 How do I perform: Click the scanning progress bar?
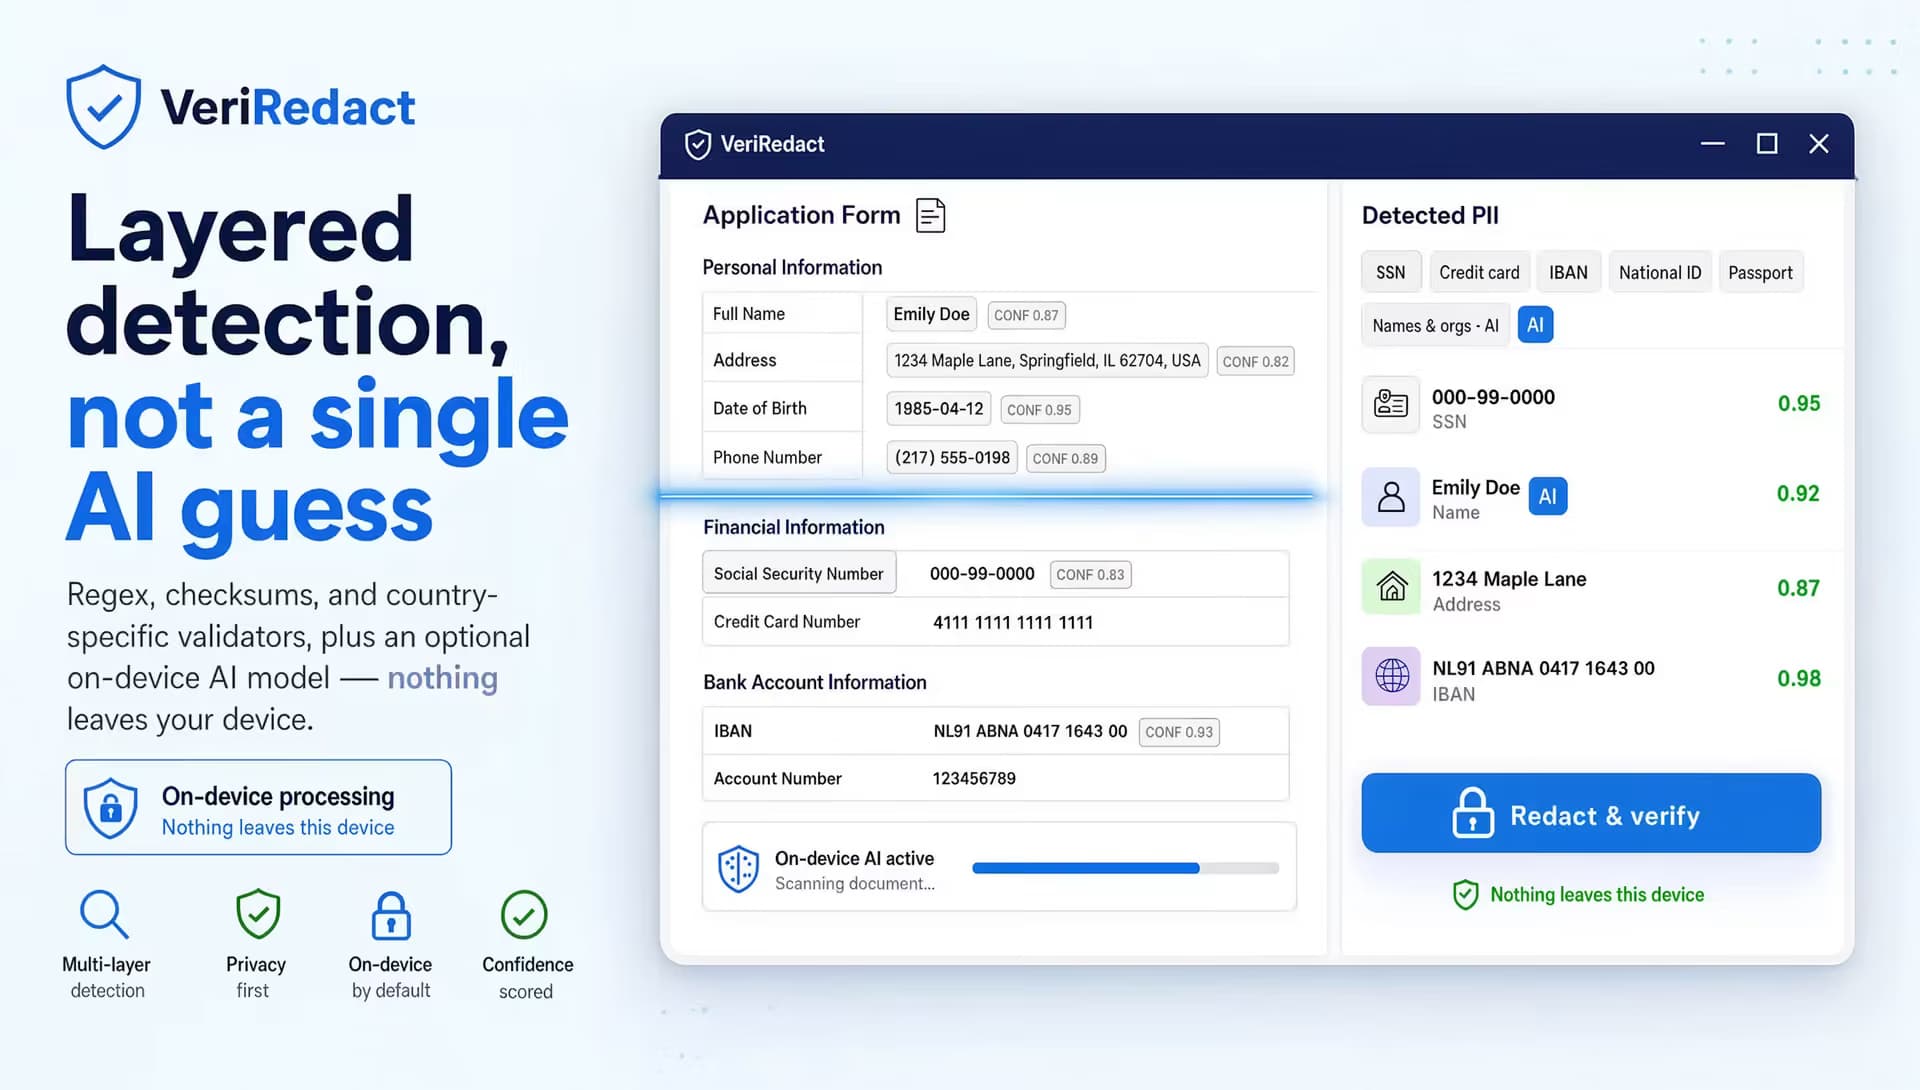(x=1125, y=868)
